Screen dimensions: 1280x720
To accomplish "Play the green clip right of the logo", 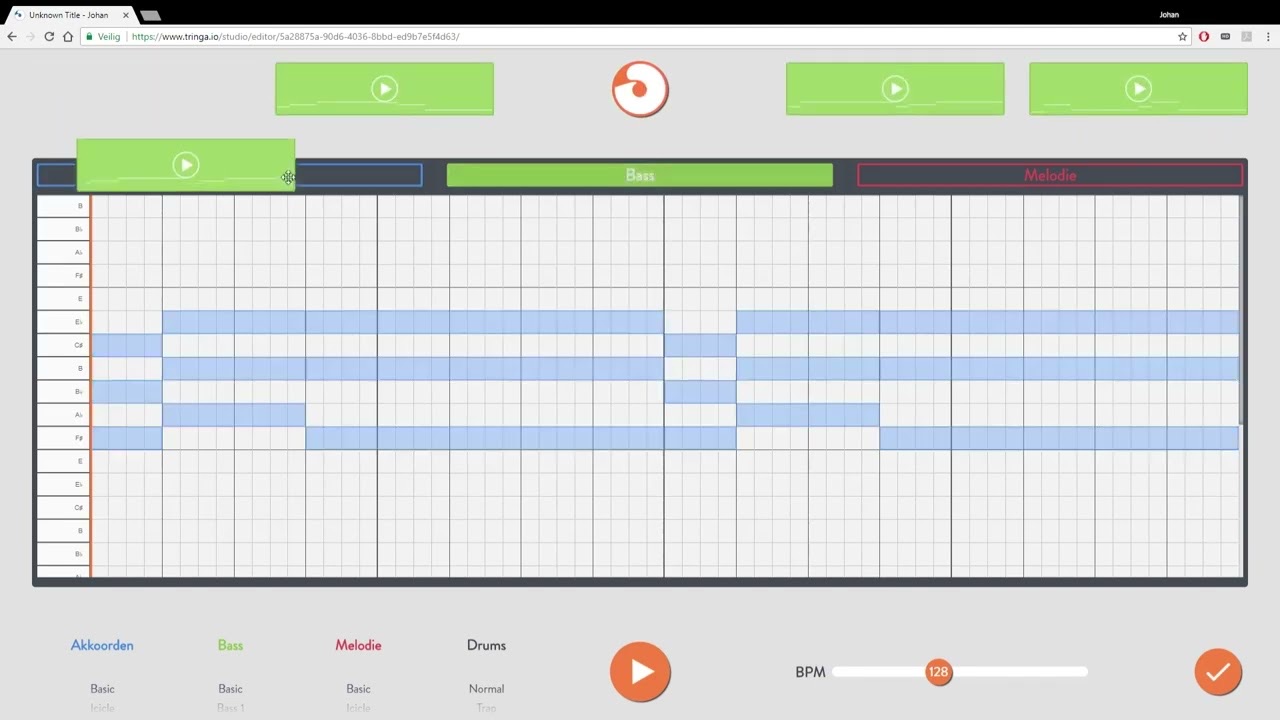I will coord(895,89).
